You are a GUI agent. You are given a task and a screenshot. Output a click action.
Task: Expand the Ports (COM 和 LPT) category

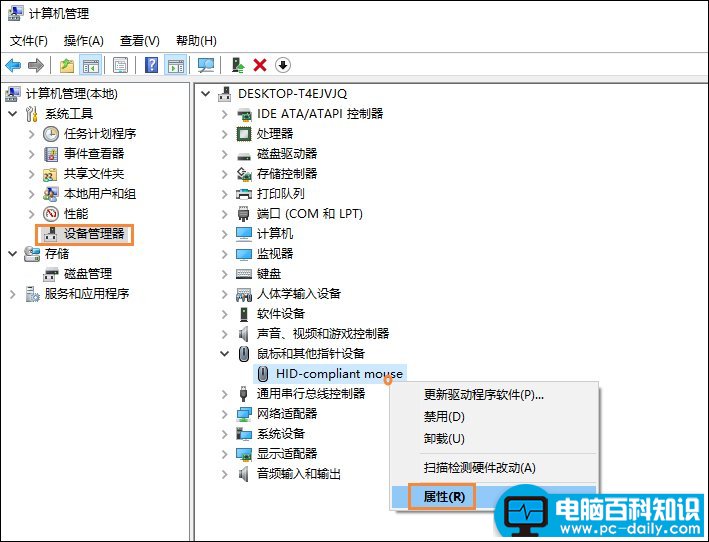(x=224, y=214)
